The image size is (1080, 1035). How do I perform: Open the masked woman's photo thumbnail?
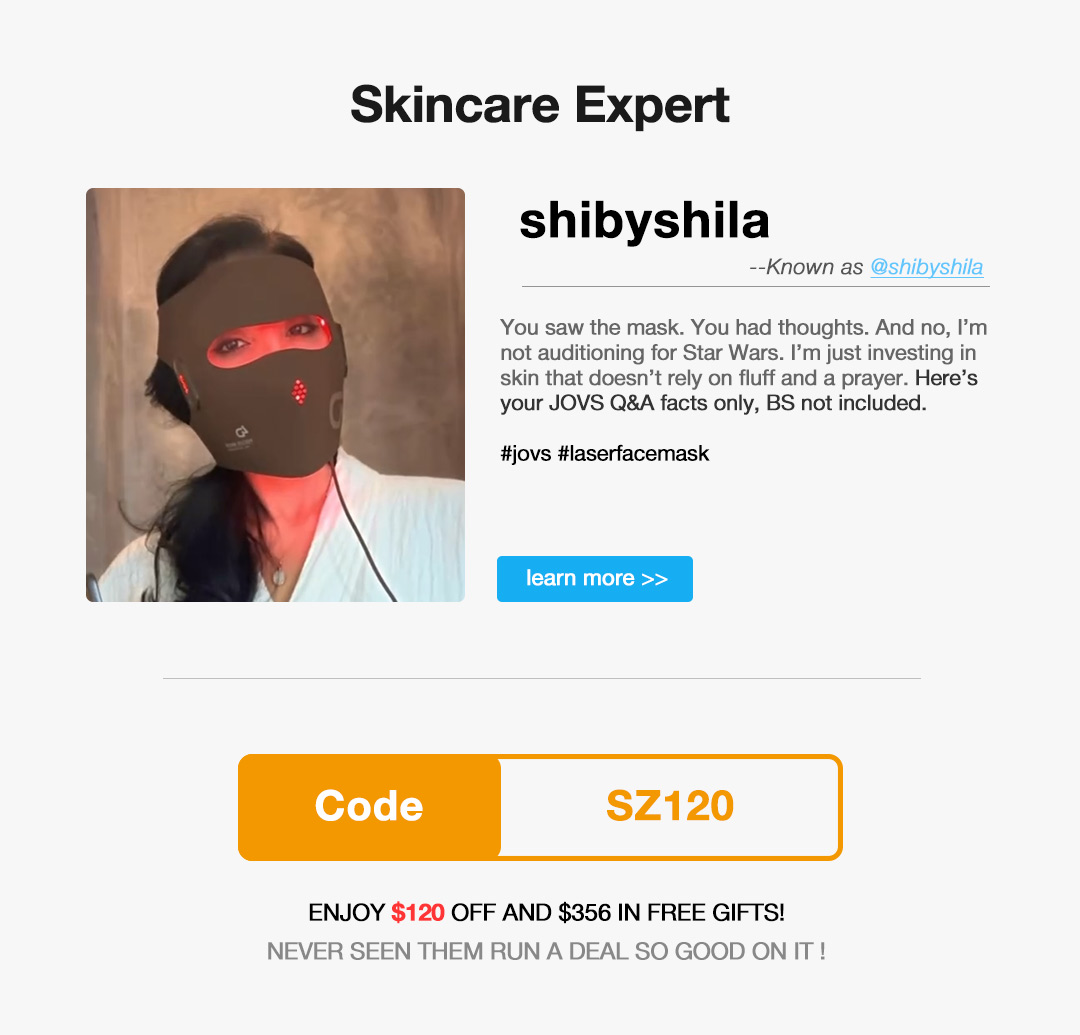[276, 395]
